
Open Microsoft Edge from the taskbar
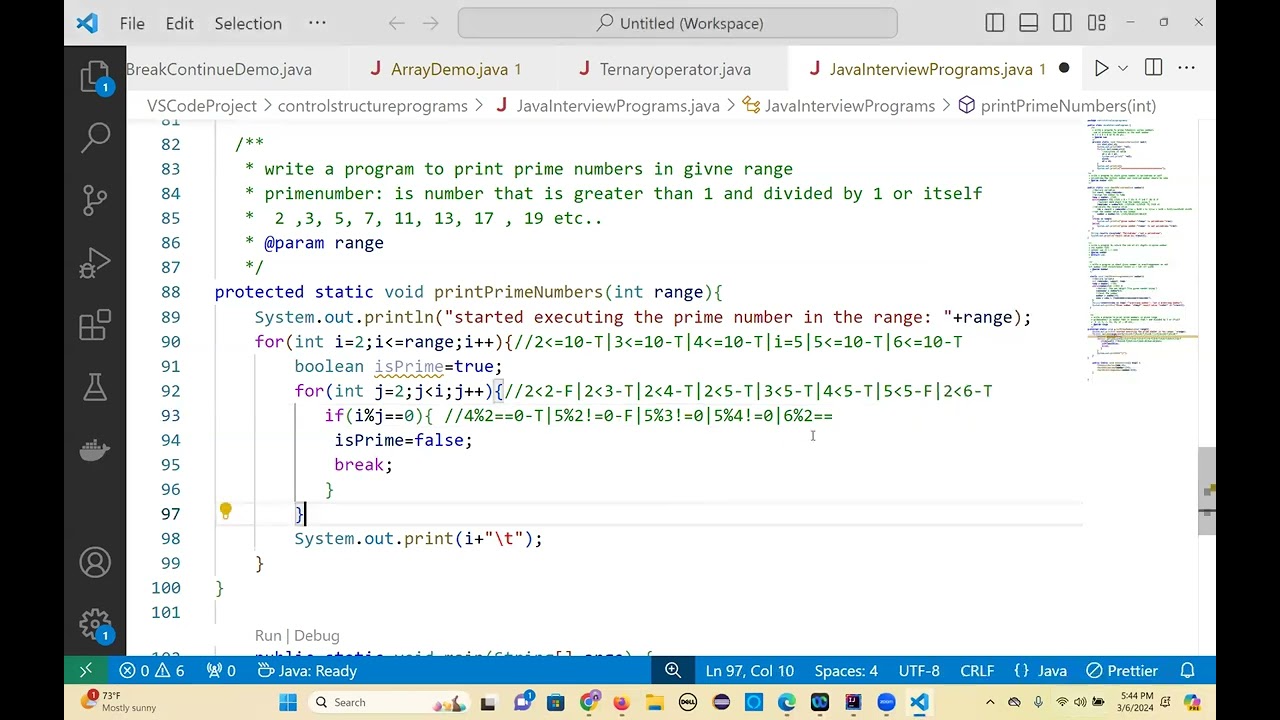pyautogui.click(x=787, y=703)
